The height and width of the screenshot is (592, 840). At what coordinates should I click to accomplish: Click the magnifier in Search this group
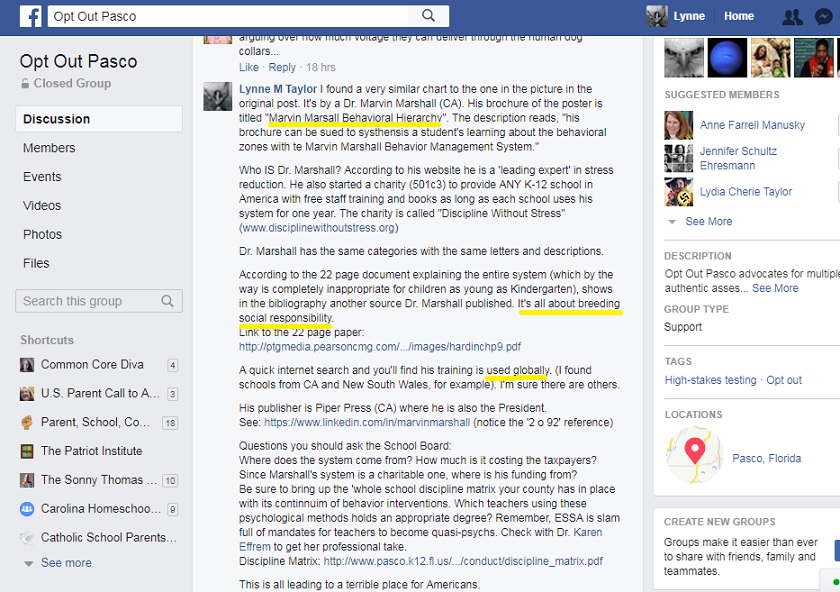168,301
